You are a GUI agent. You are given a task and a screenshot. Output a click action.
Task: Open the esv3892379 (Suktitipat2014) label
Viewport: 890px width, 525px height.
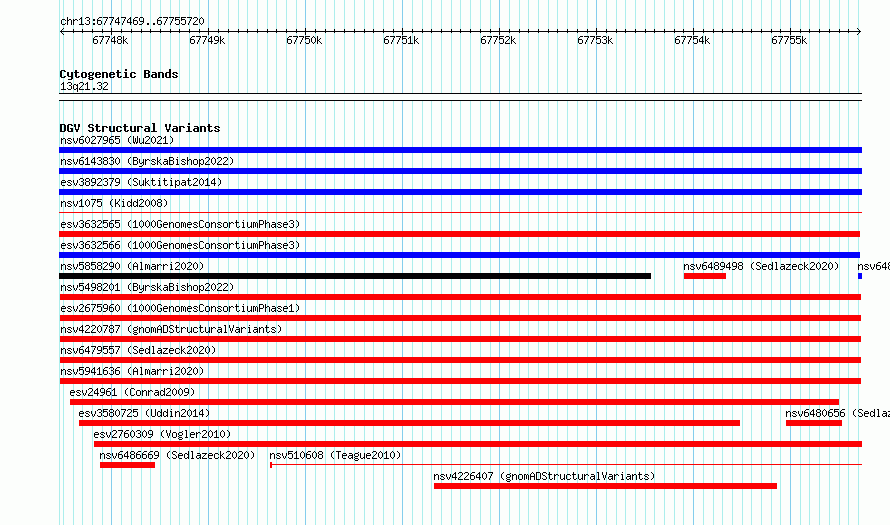click(x=141, y=182)
